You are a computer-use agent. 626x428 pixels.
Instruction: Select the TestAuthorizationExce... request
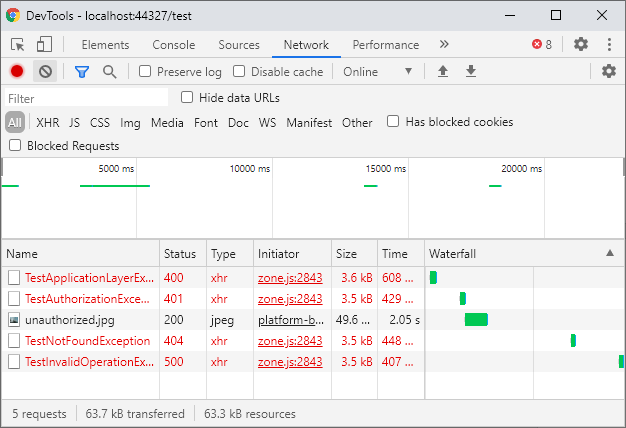[87, 299]
